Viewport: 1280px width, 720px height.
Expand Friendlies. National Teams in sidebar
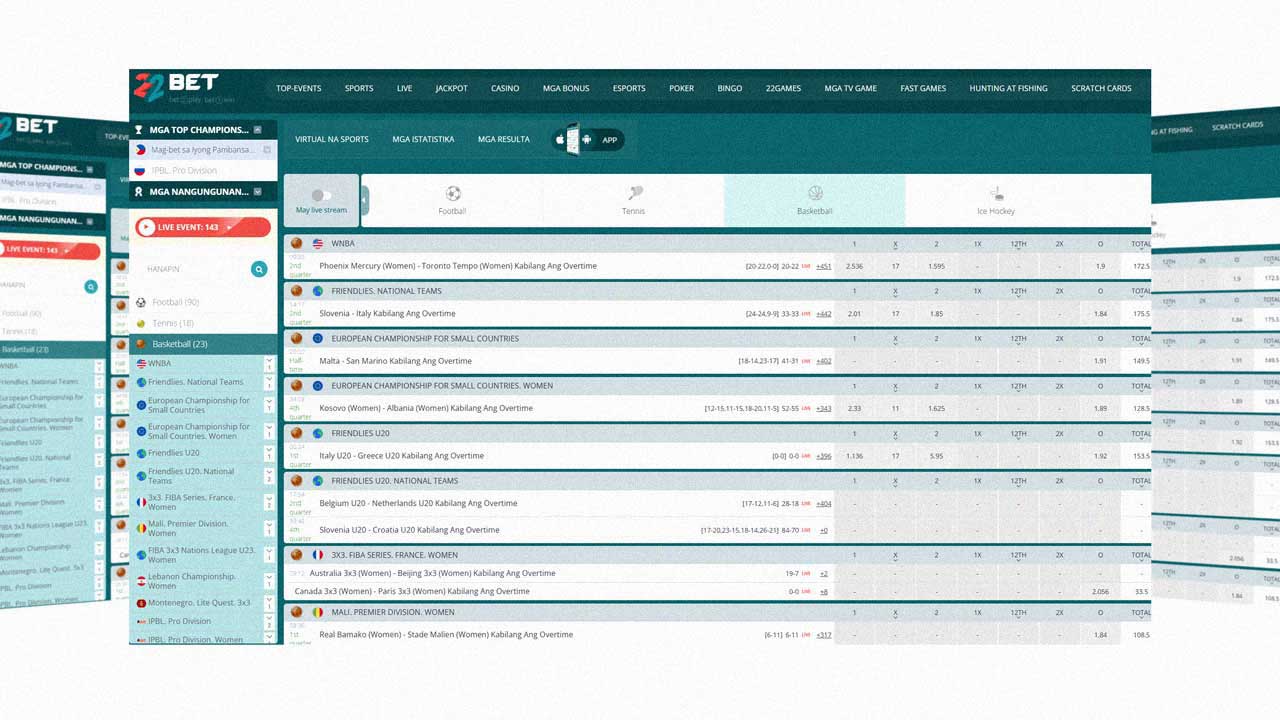pos(269,382)
